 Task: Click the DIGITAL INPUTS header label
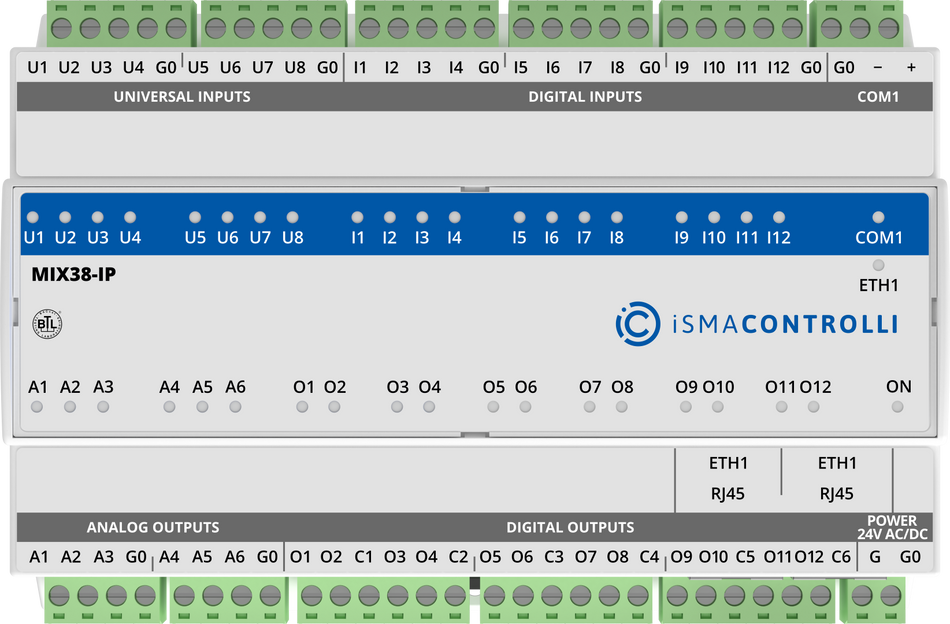tap(585, 97)
